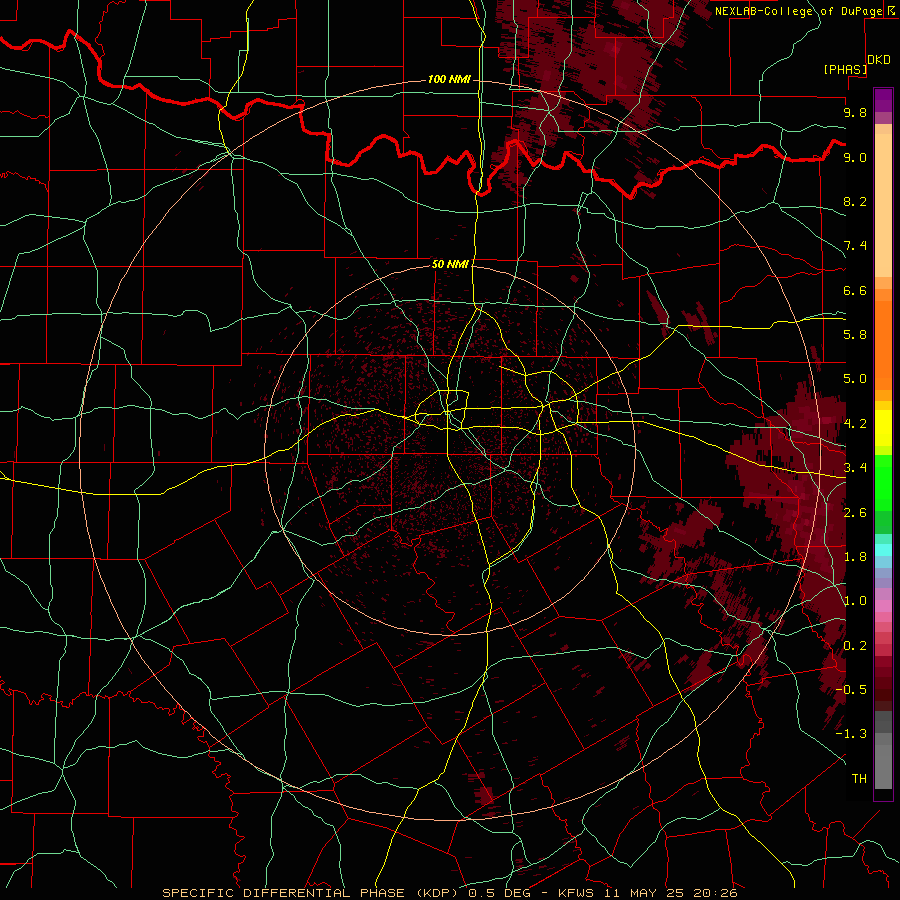Click the 9.0 value on color scale

point(855,157)
